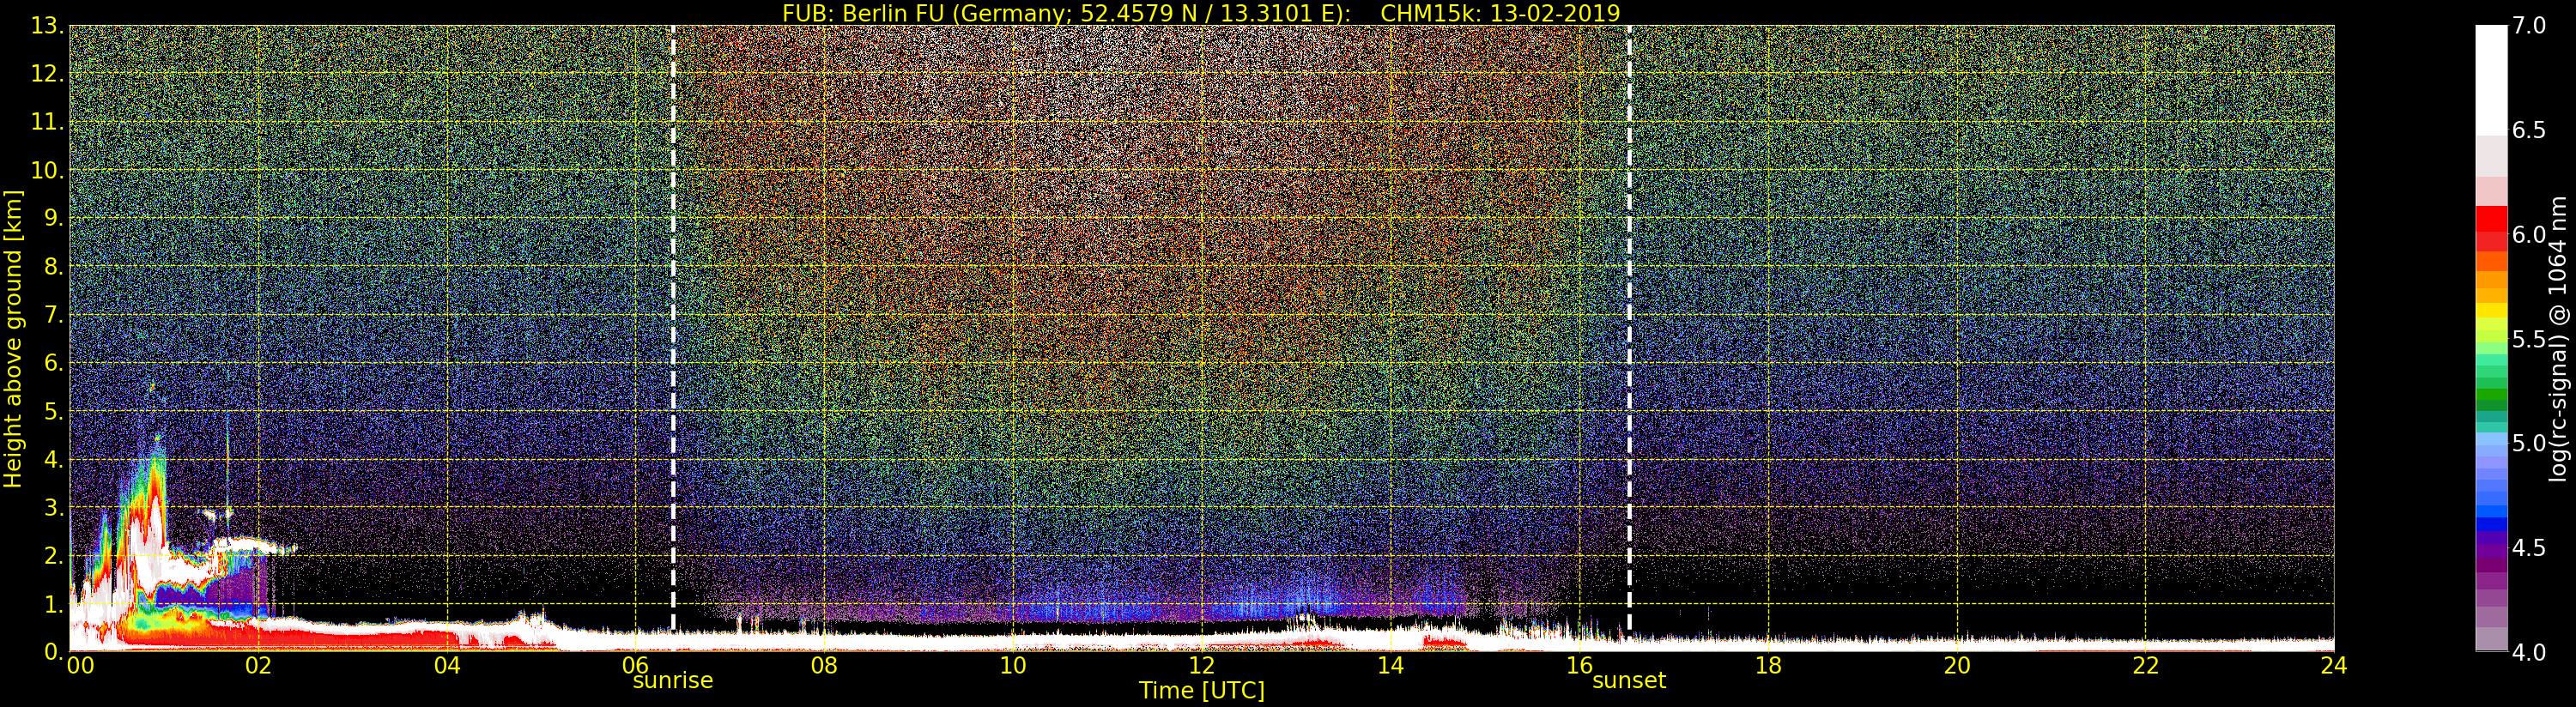
Task: Click the 'Height above ground [km]' axis label
Action: pyautogui.click(x=13, y=339)
